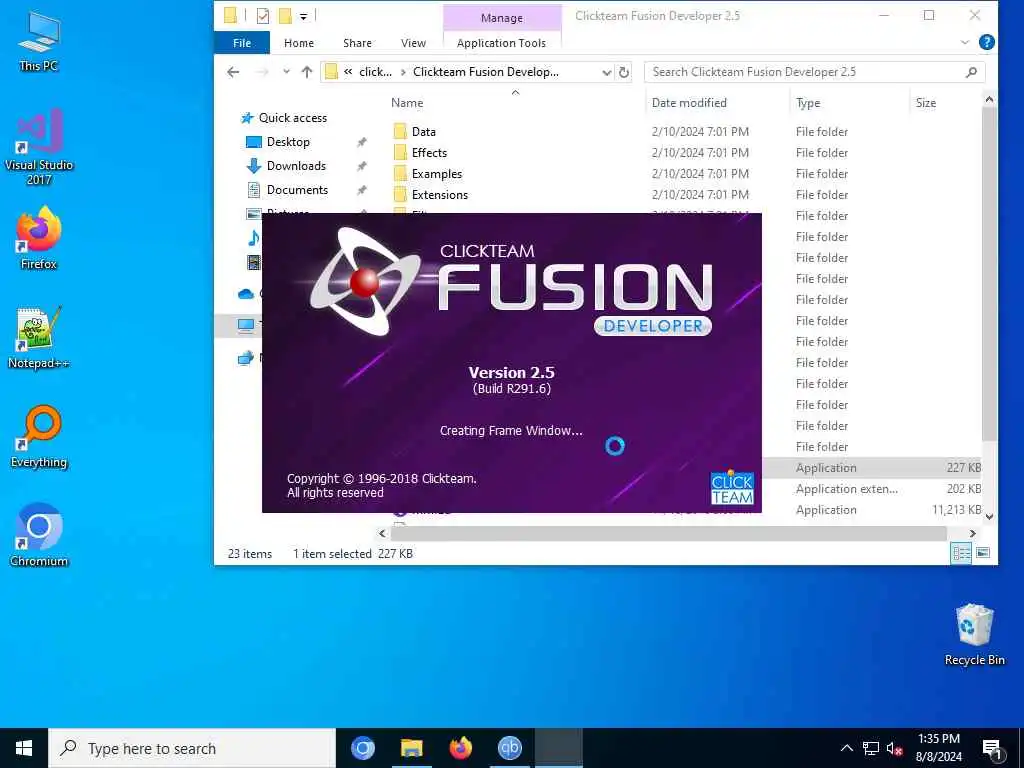Image resolution: width=1024 pixels, height=768 pixels.
Task: Select the Effects folder
Action: (x=429, y=153)
